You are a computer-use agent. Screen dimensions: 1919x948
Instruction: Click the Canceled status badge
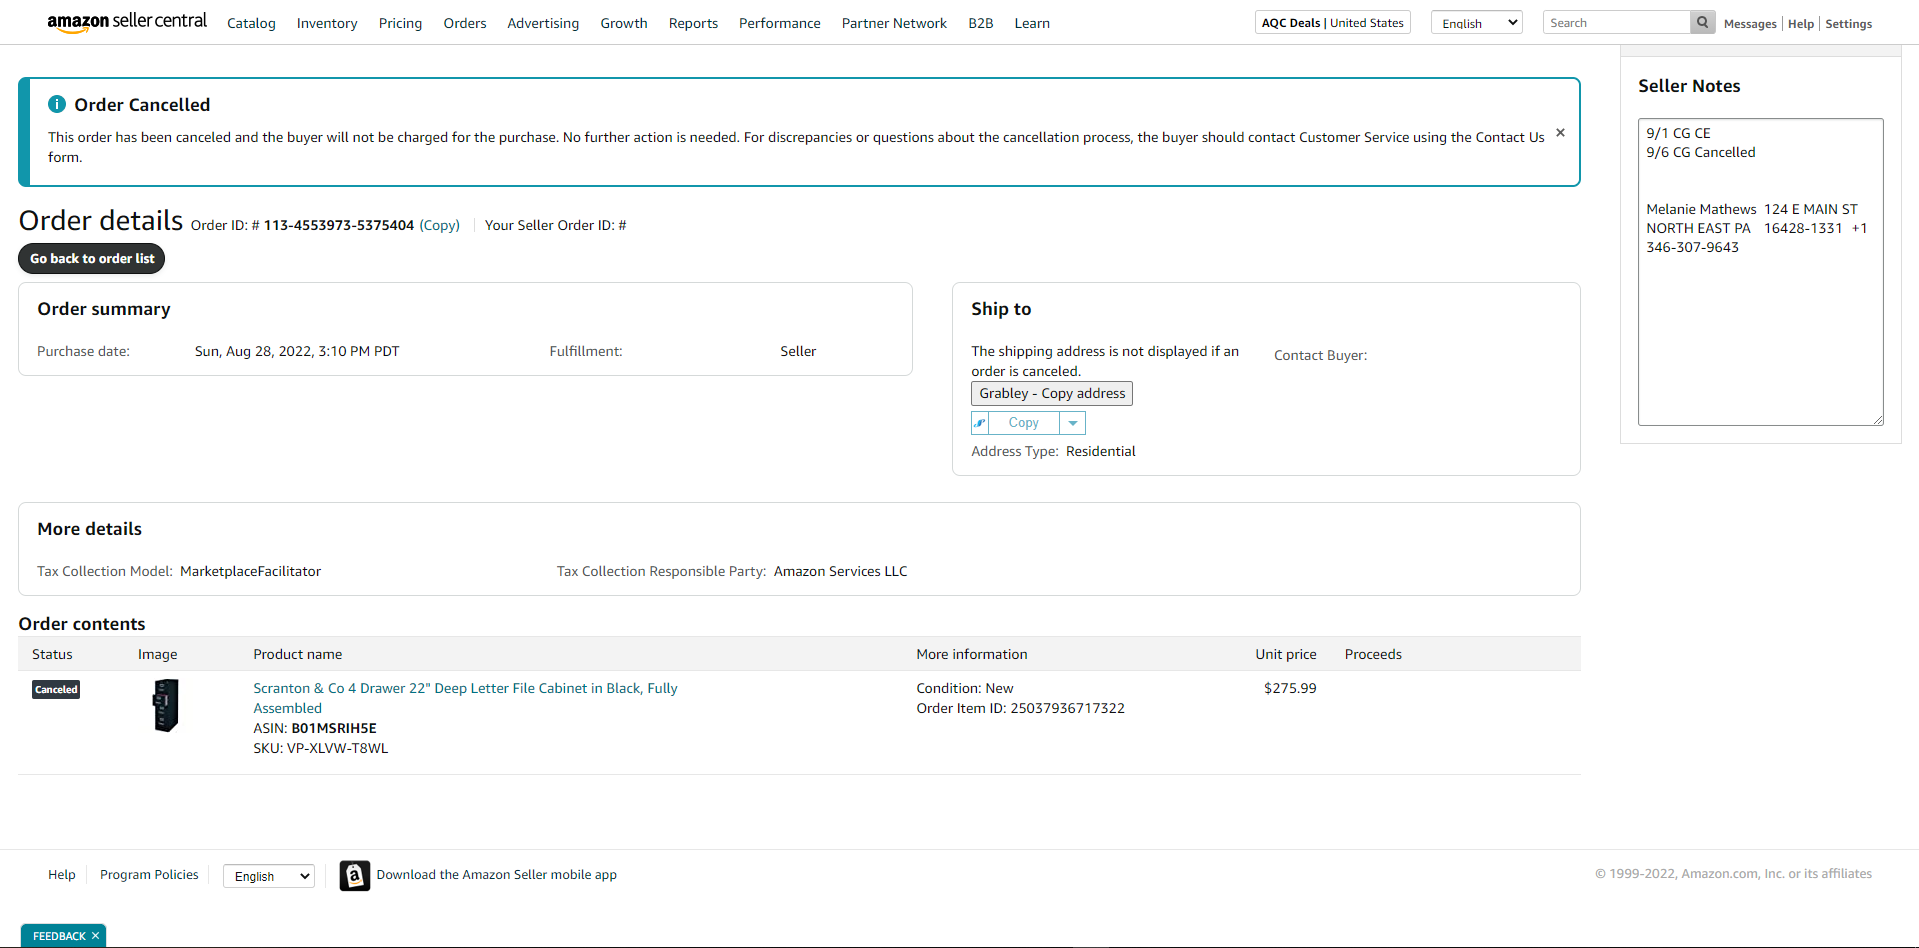(56, 689)
